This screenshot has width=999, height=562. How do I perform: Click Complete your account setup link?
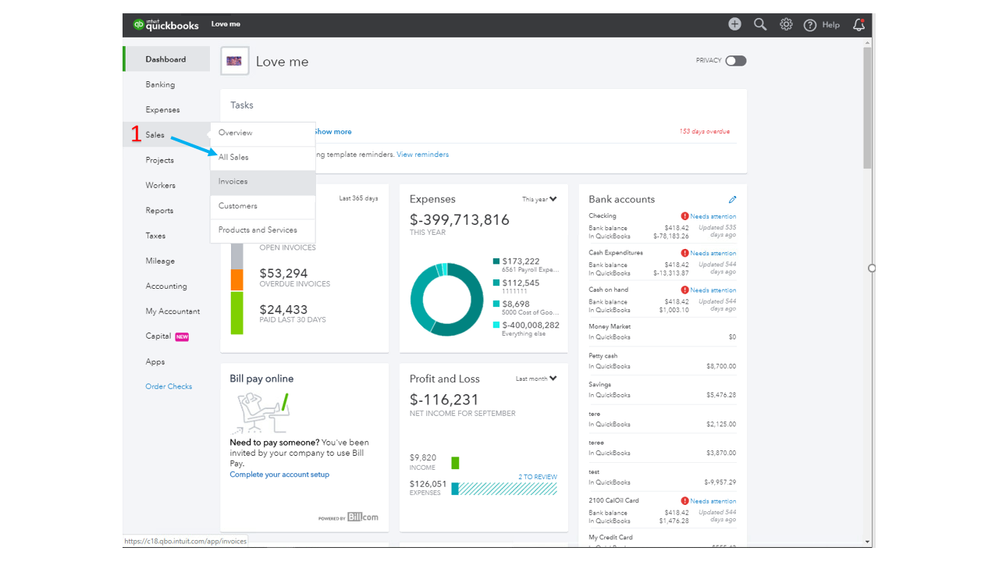pos(279,474)
